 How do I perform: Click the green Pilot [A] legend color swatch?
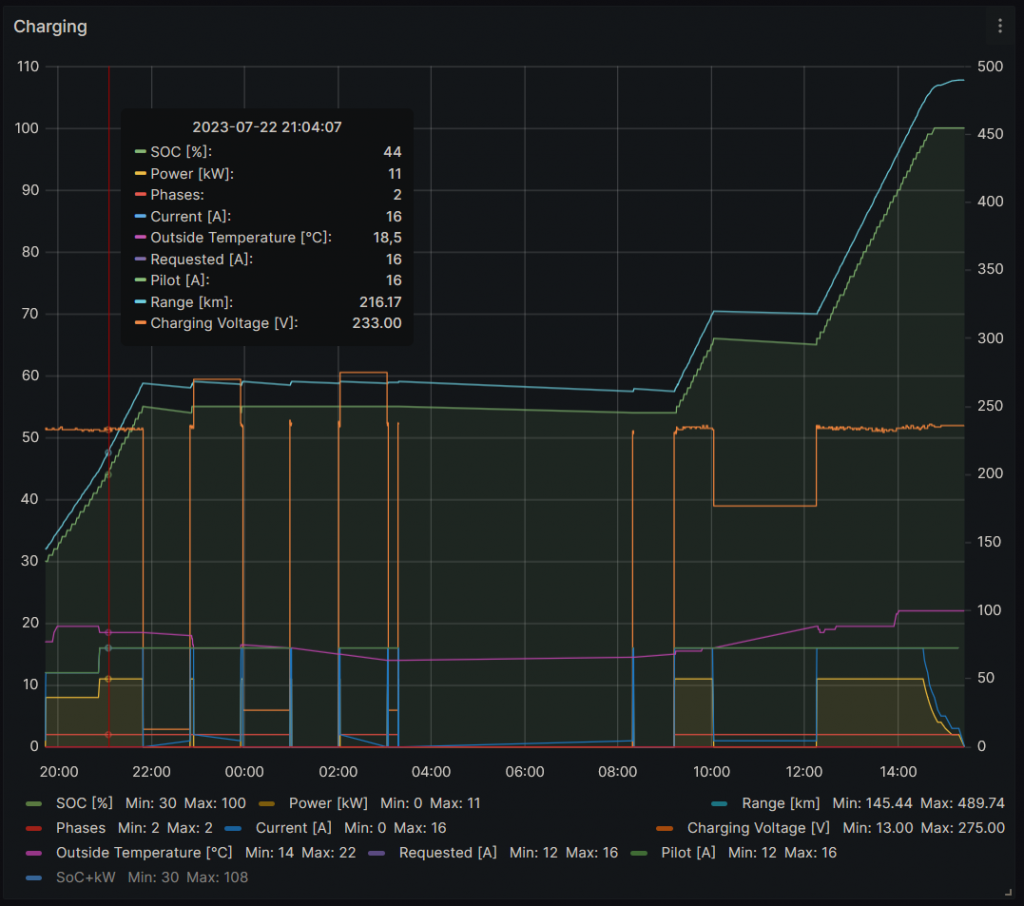pyautogui.click(x=639, y=854)
